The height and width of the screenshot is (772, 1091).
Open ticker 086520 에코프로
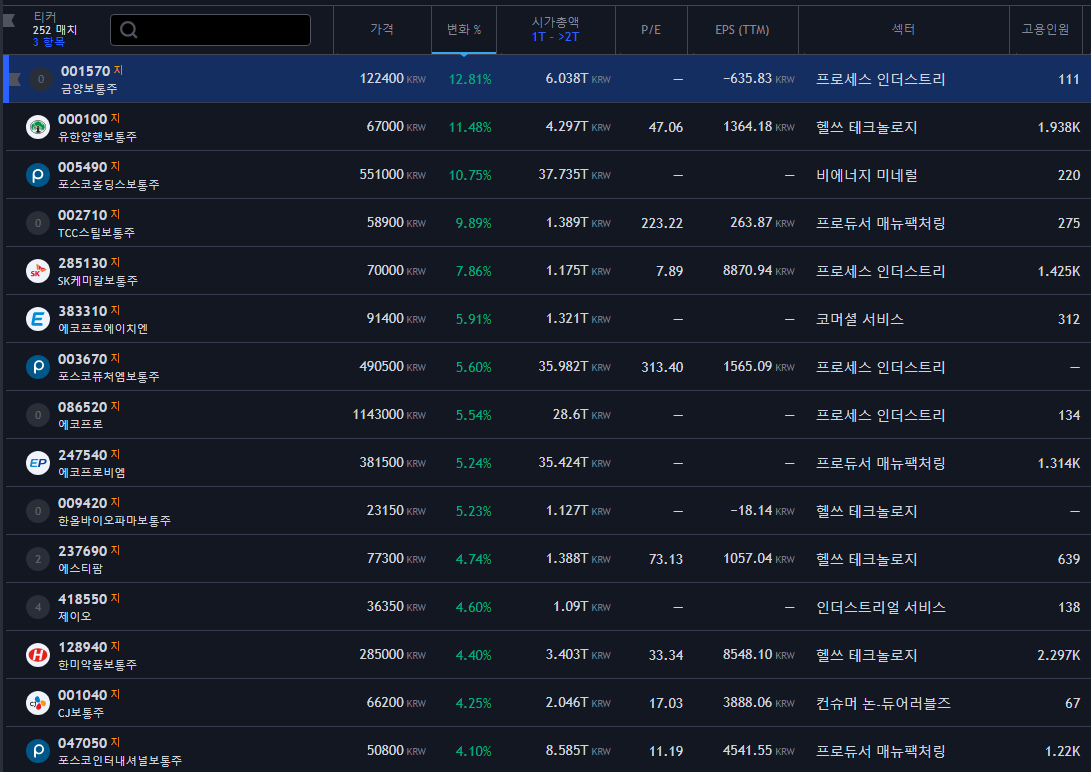(88, 415)
